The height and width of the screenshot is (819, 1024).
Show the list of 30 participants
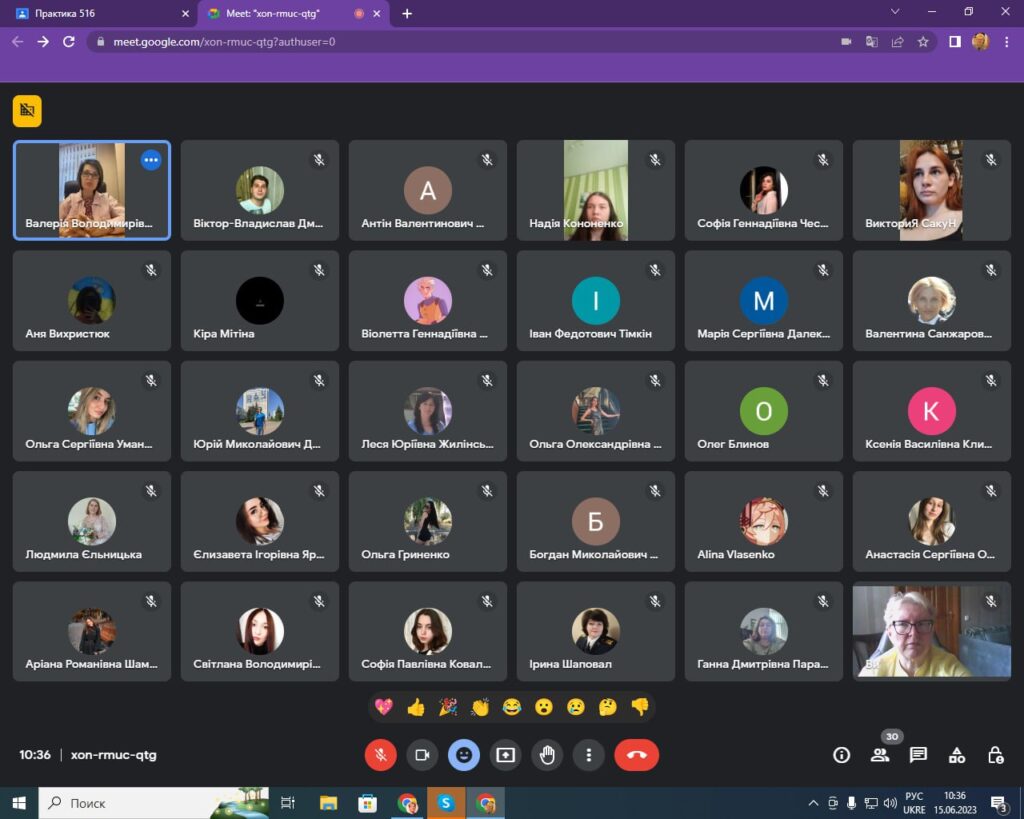click(x=880, y=755)
